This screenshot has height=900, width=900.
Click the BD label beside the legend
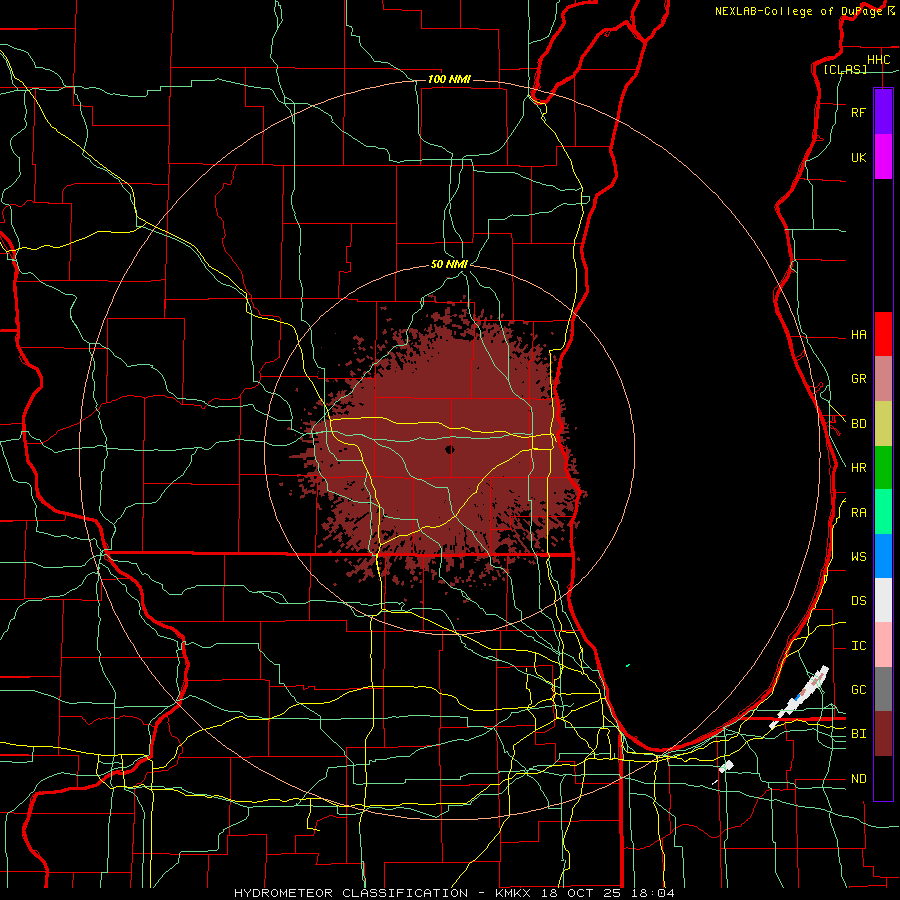pyautogui.click(x=858, y=424)
